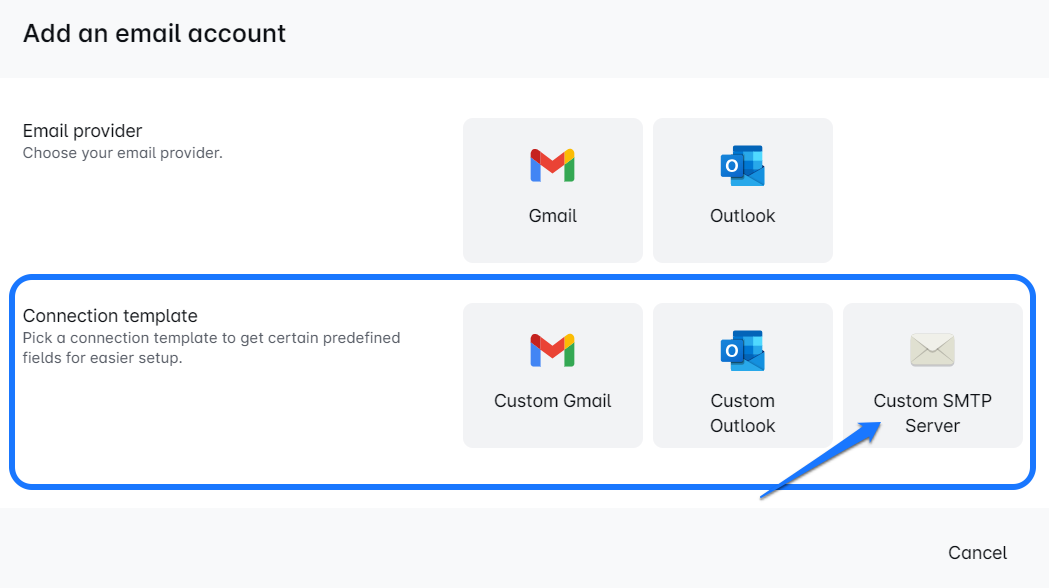
Task: Click the Custom SMTP Server text label
Action: (932, 413)
